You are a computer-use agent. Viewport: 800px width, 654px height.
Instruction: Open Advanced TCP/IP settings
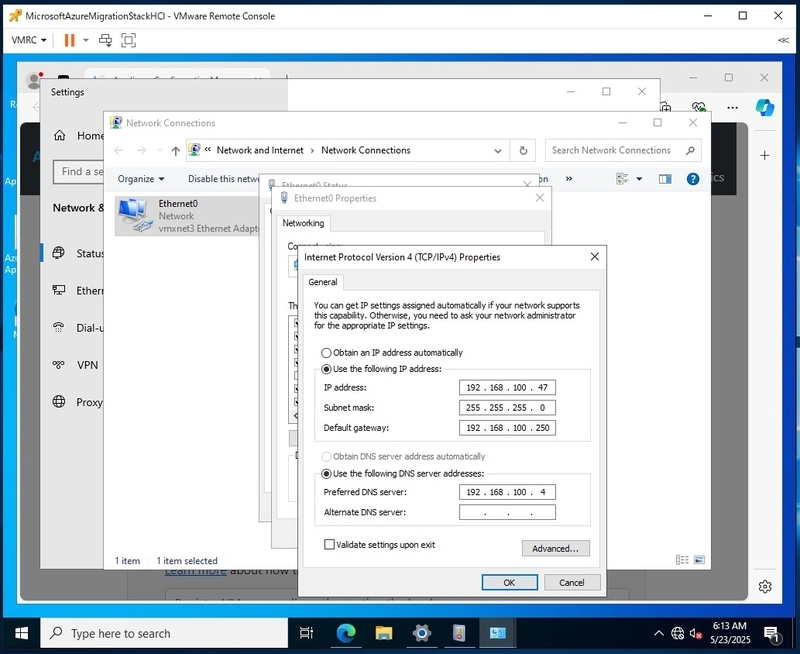(556, 548)
